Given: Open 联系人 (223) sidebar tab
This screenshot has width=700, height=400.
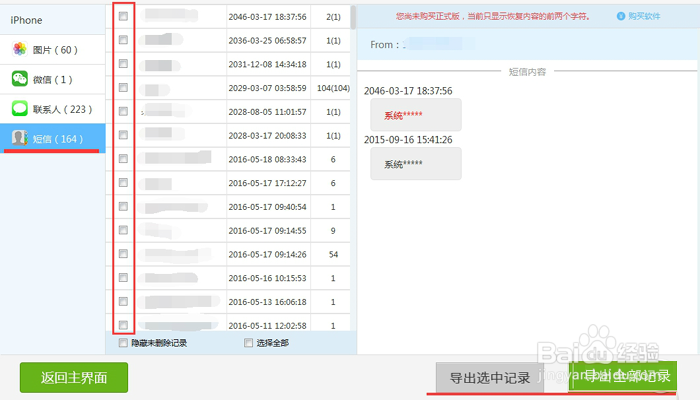Looking at the screenshot, I should 53,109.
